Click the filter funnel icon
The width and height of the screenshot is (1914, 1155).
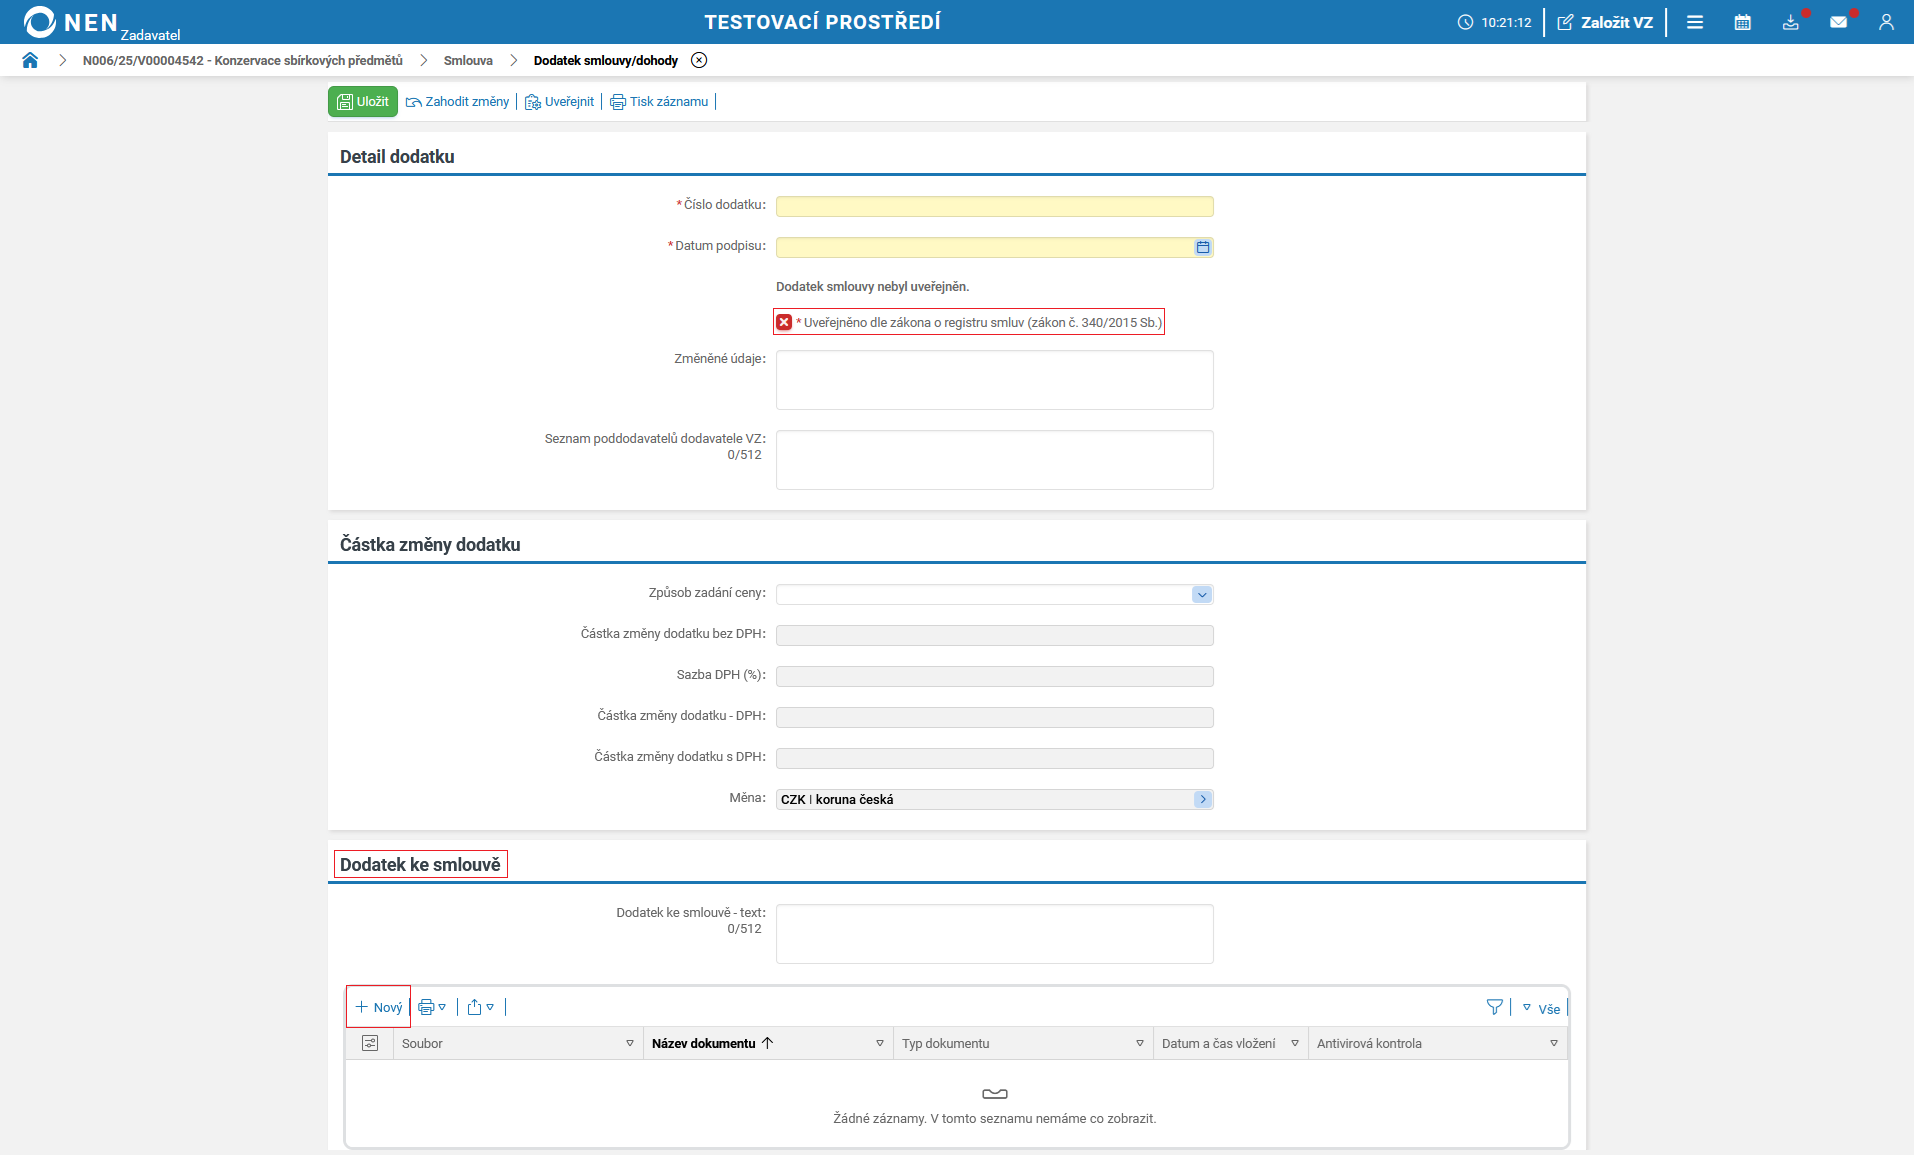(1495, 1007)
